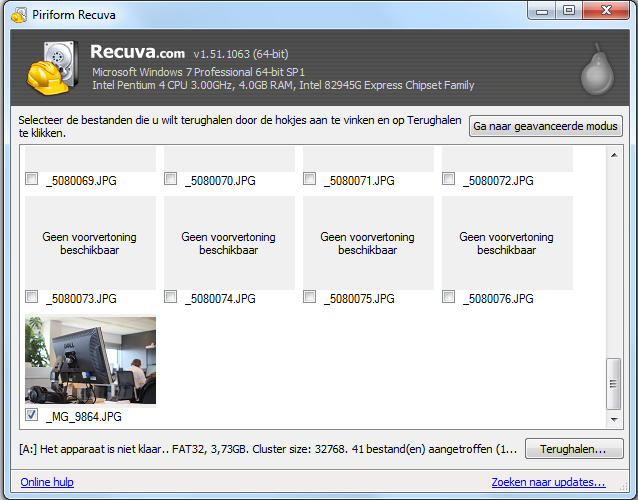Screen dimensions: 638x500
Task: Click 'Zoeken naar updates...' link
Action: tap(548, 482)
